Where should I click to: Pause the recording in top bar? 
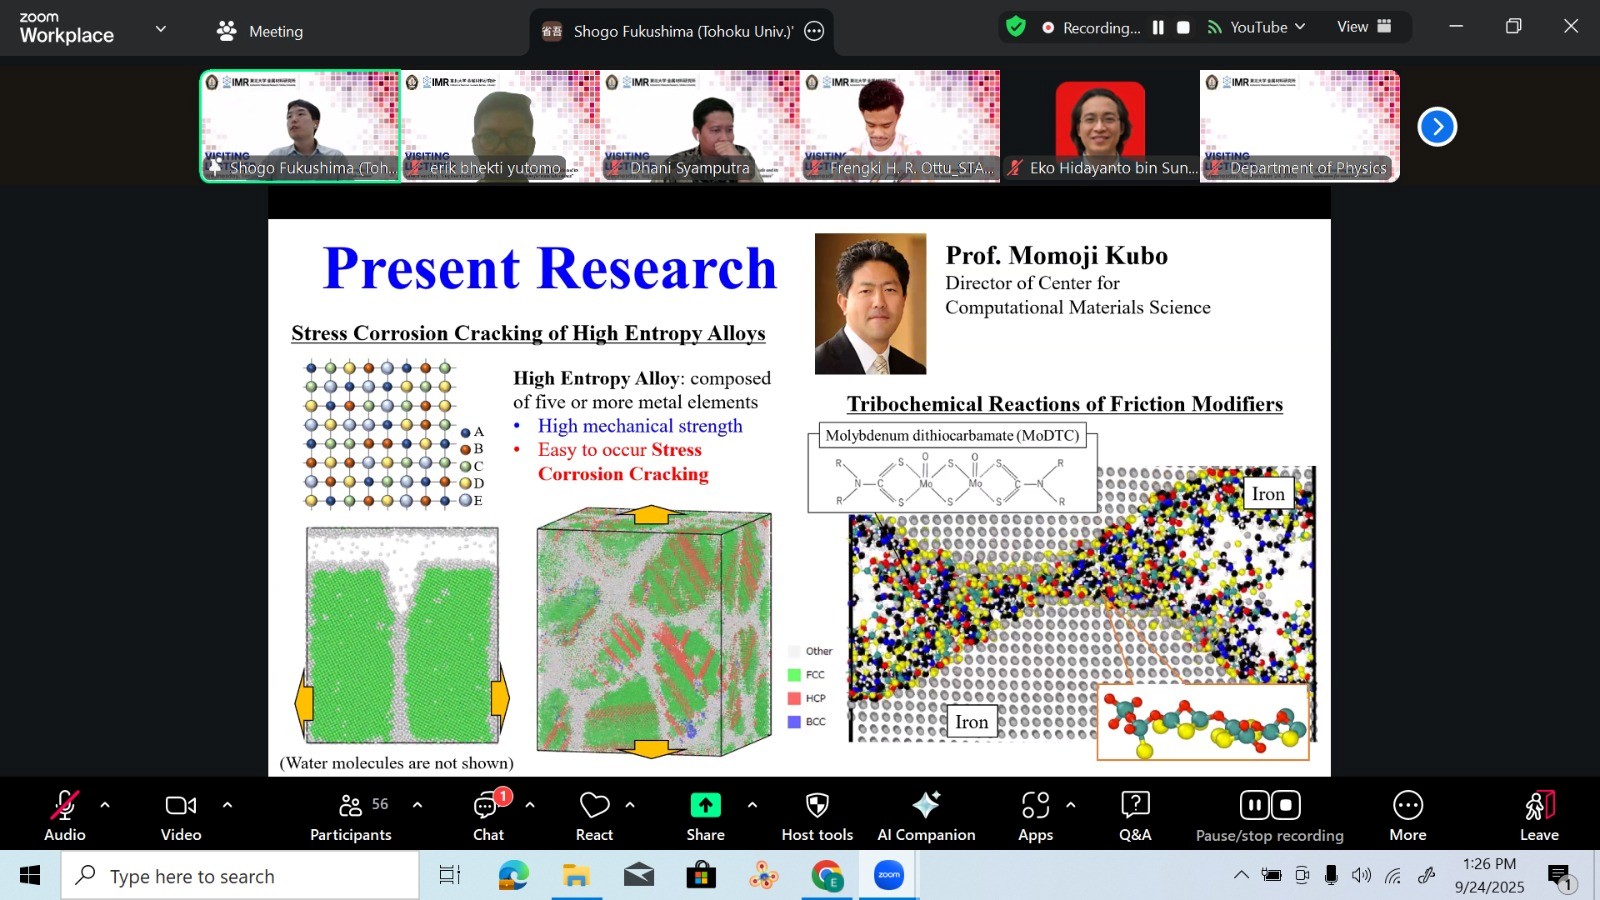pyautogui.click(x=1158, y=28)
